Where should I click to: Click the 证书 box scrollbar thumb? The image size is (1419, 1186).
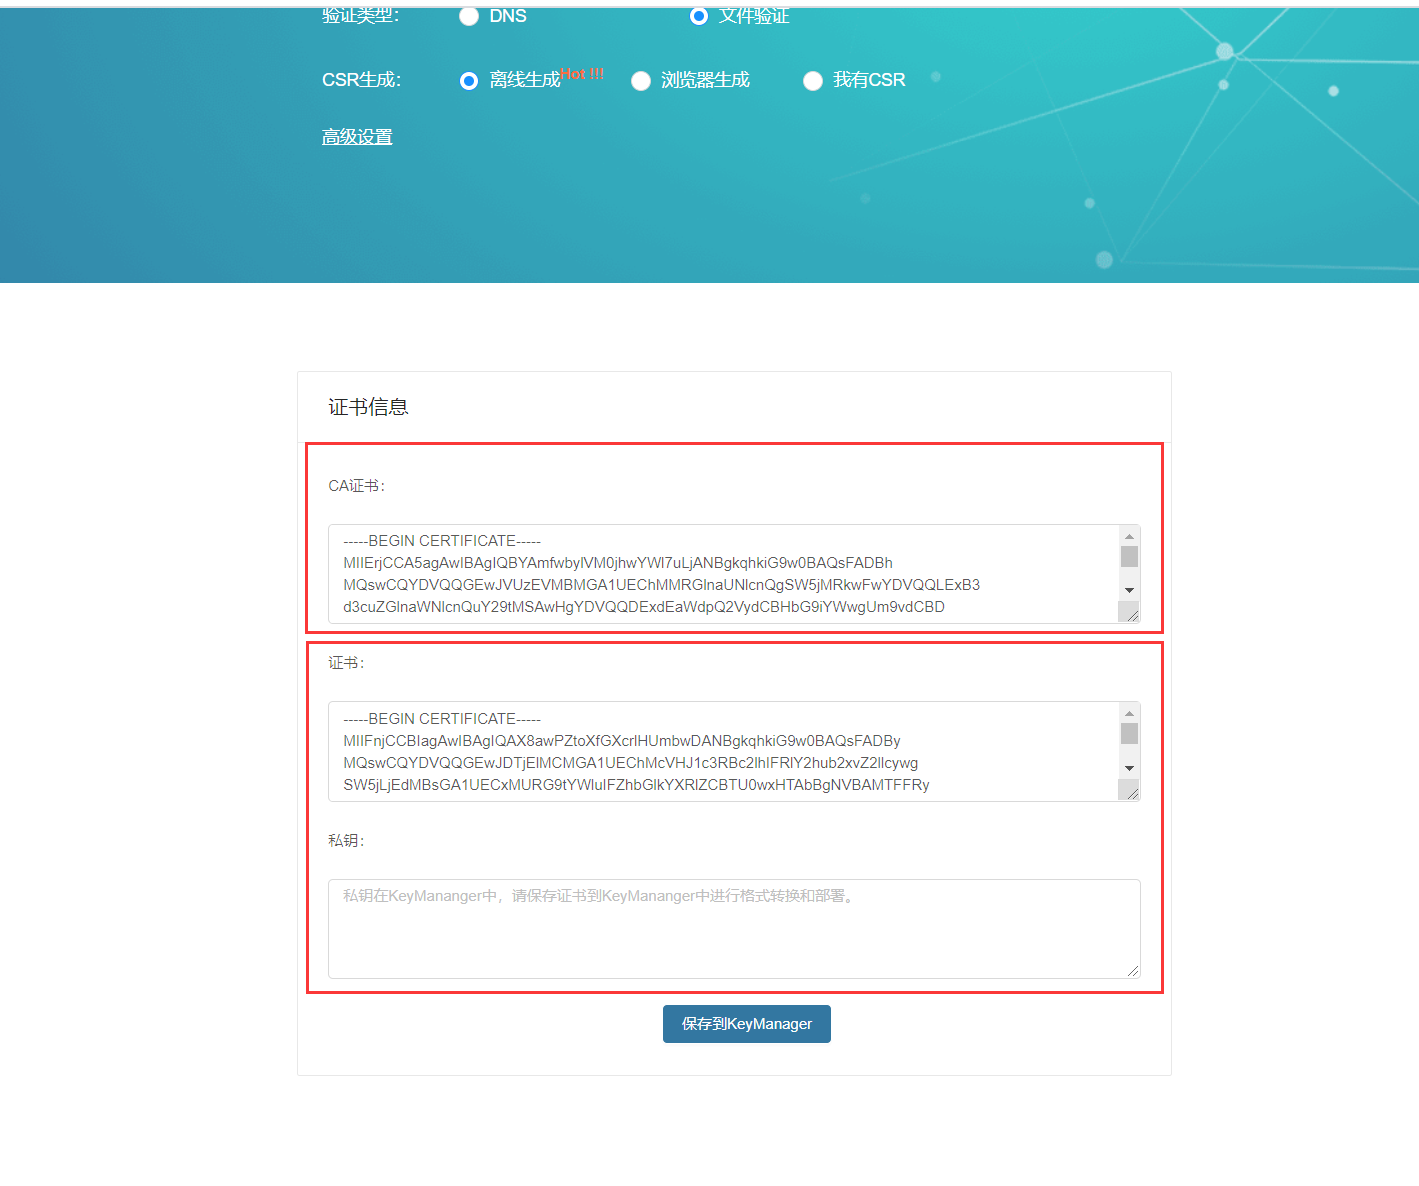point(1129,734)
